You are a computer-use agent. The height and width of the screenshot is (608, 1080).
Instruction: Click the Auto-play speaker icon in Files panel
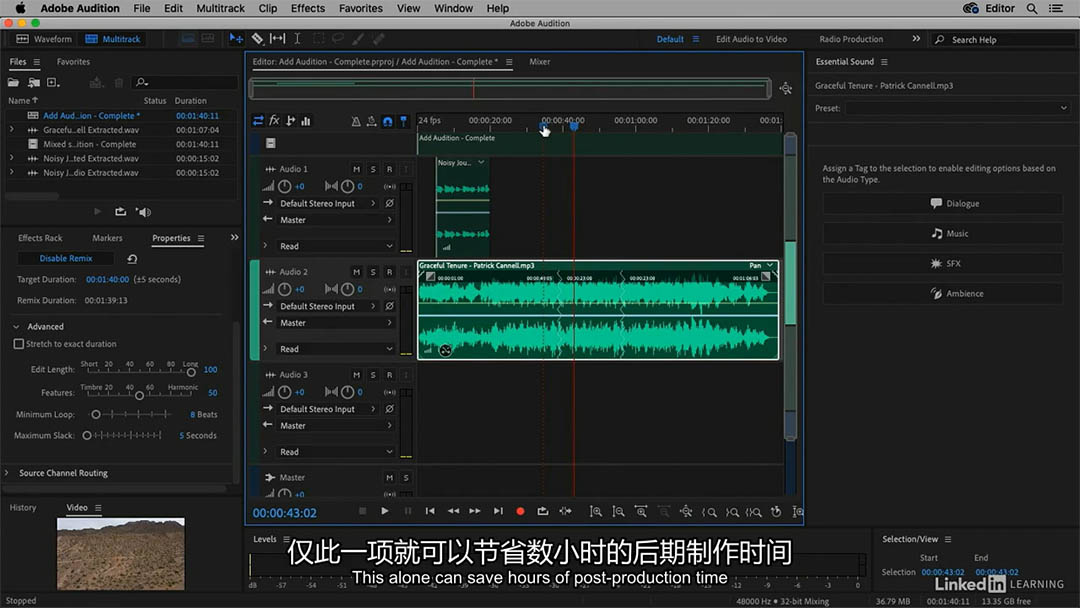click(143, 212)
